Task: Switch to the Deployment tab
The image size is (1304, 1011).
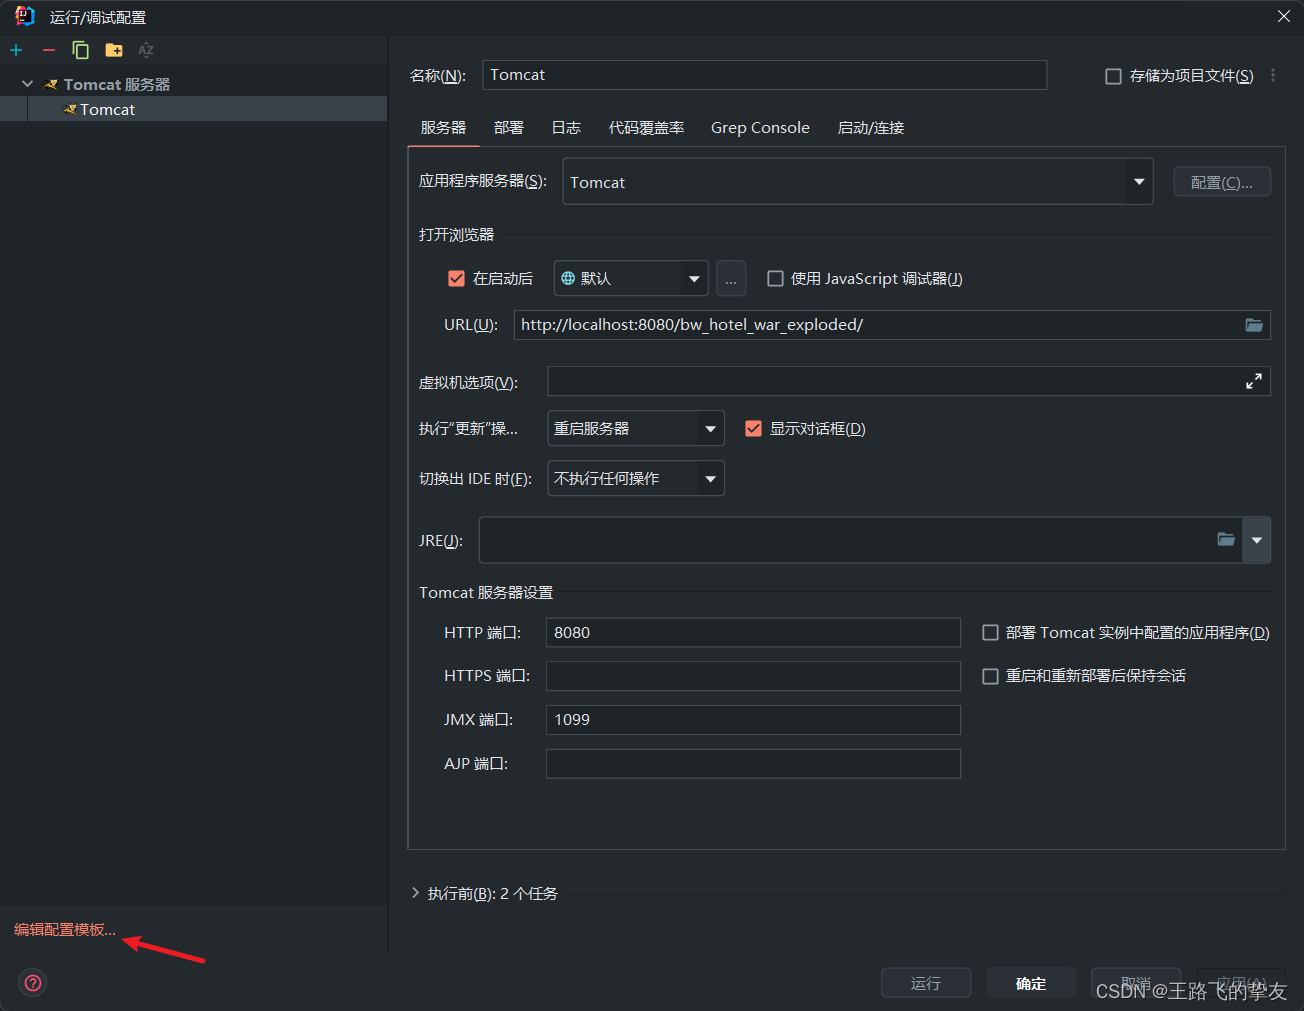Action: click(x=509, y=128)
